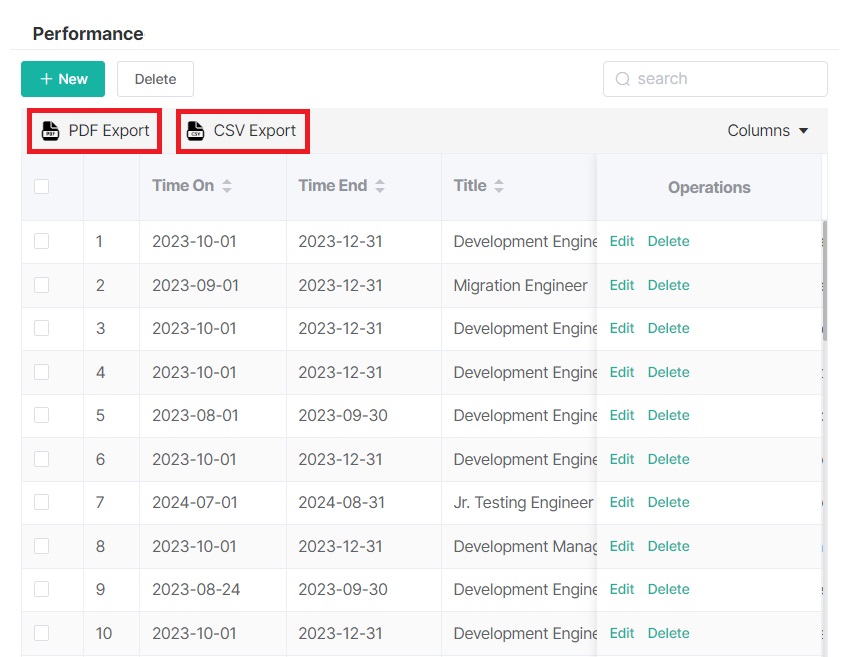The width and height of the screenshot is (841, 657).
Task: Click the CSV Export file icon
Action: tap(196, 130)
